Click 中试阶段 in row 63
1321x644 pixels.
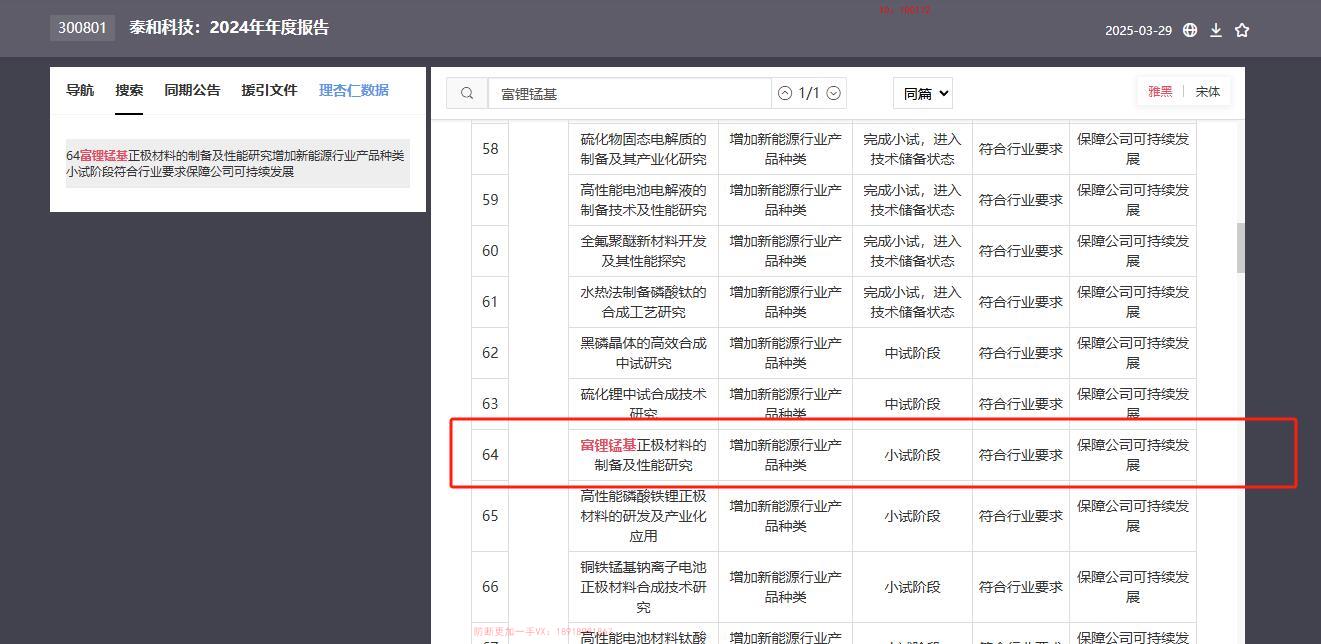point(912,403)
